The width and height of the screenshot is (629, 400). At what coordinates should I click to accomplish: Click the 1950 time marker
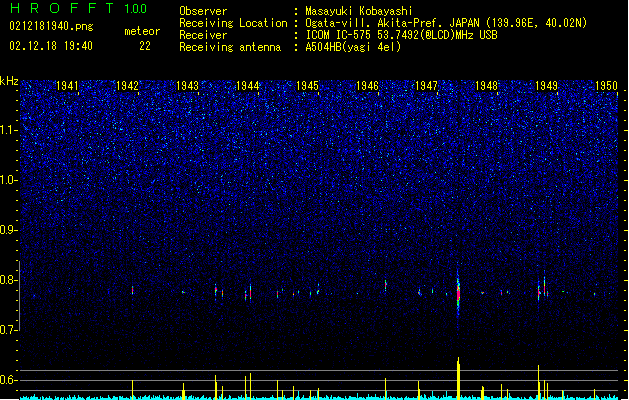pyautogui.click(x=606, y=86)
